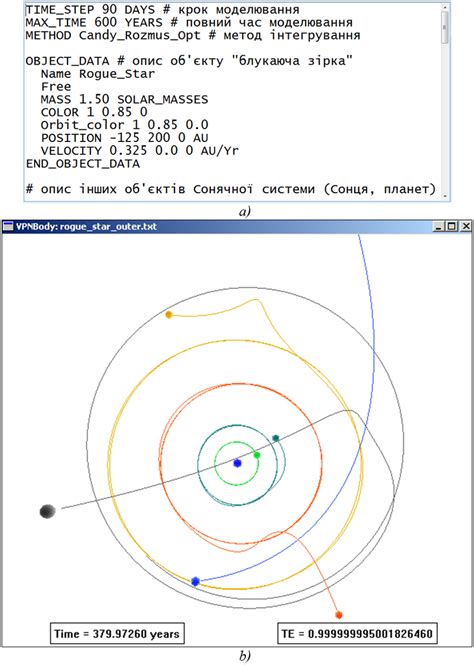This screenshot has width=474, height=665.
Task: Click the text editor scrollbar thumb
Action: click(x=445, y=27)
